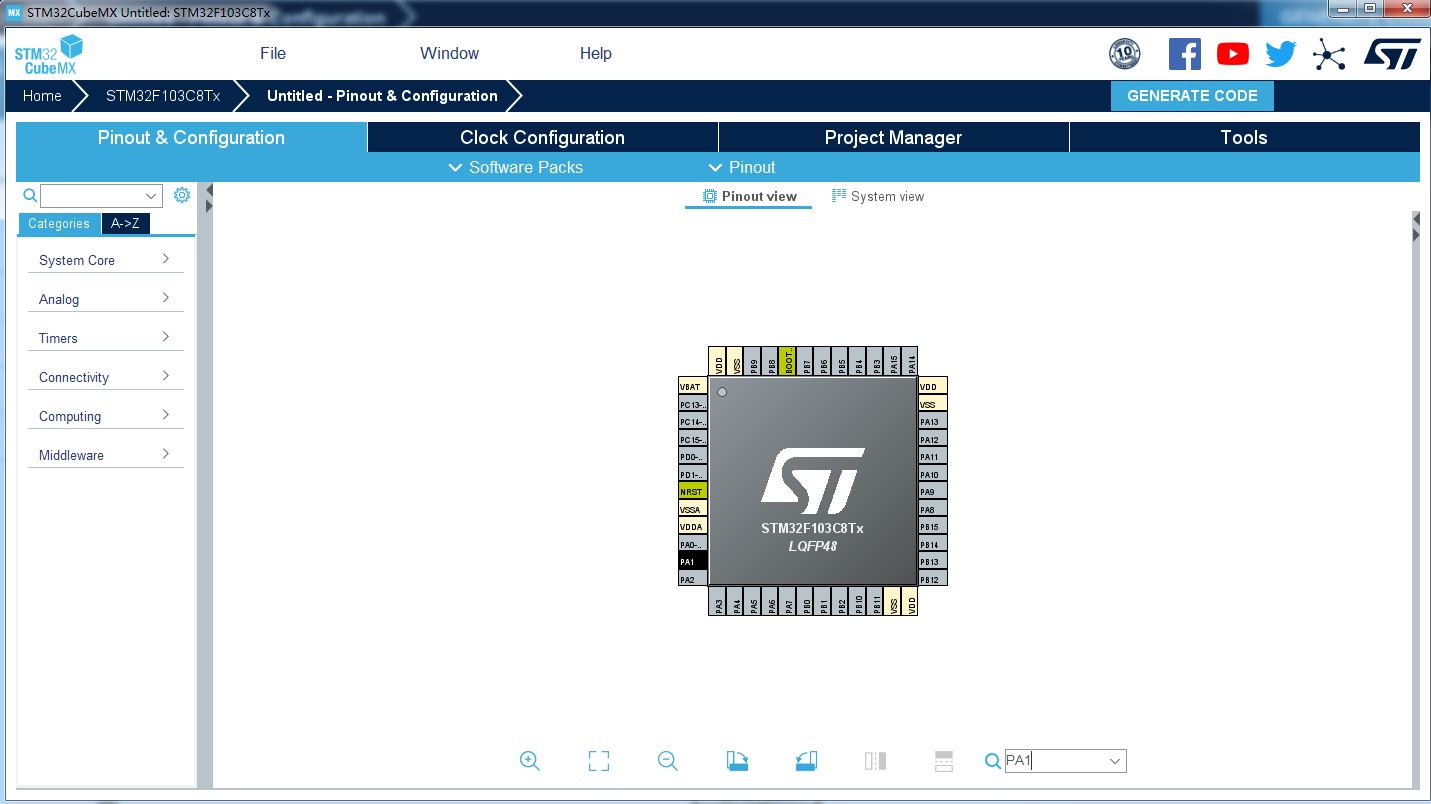Expand the Connectivity category
This screenshot has width=1431, height=804.
click(x=106, y=377)
